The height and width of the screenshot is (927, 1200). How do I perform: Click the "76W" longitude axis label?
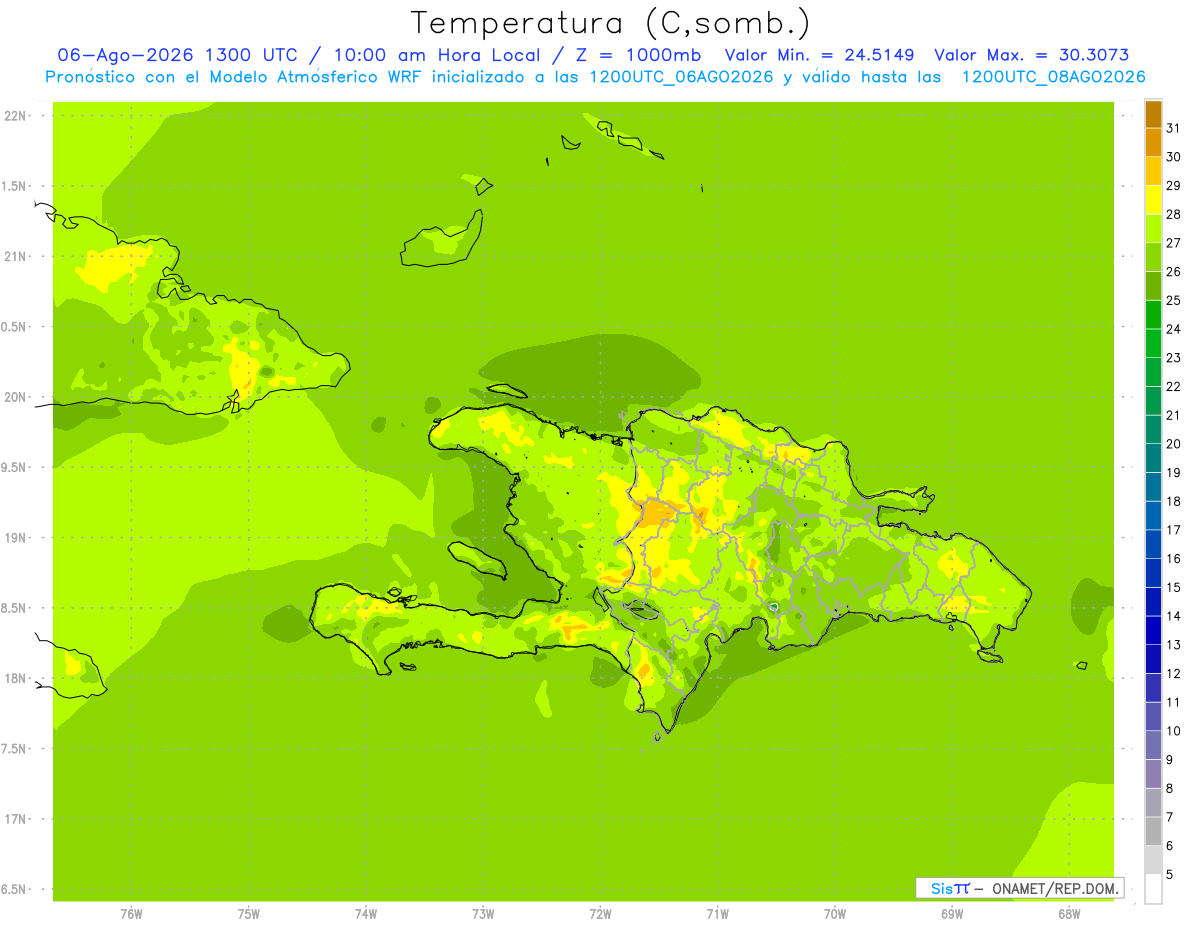coord(131,914)
